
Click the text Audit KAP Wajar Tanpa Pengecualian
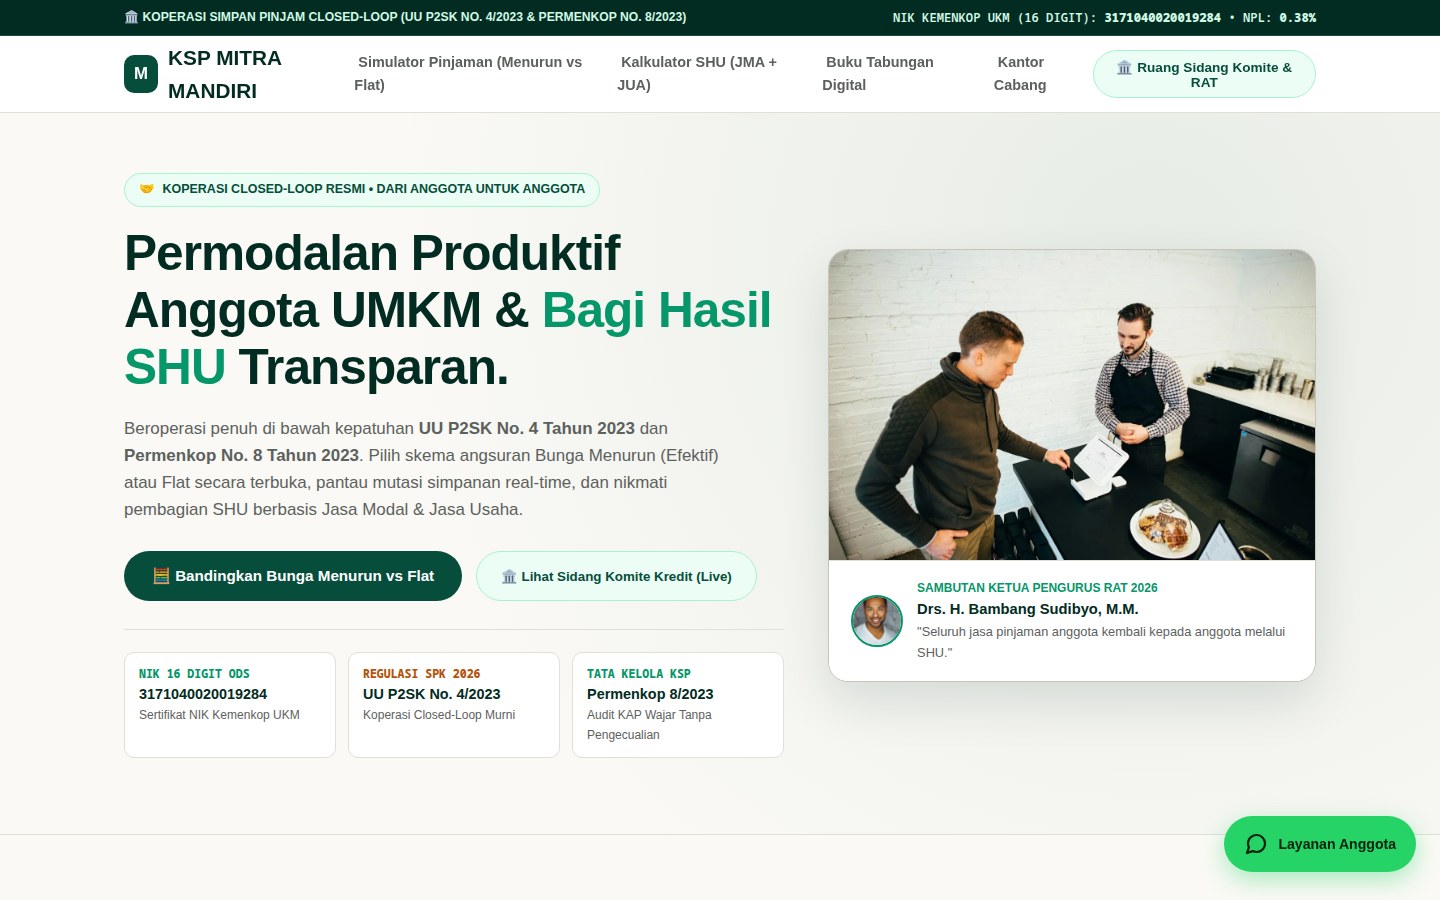[649, 725]
